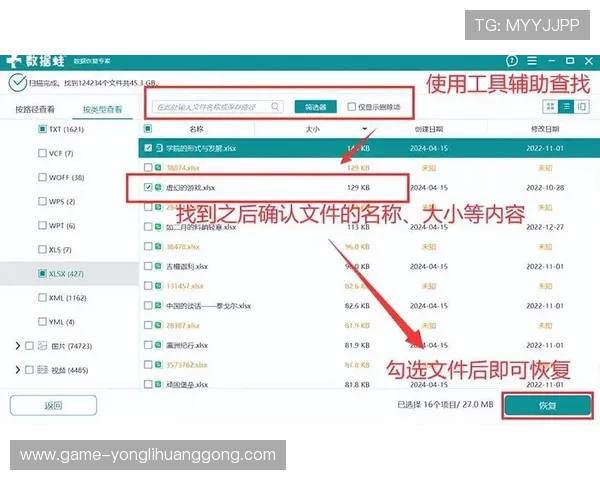Click the 129 KB size of 38074.xlsx

tap(358, 168)
